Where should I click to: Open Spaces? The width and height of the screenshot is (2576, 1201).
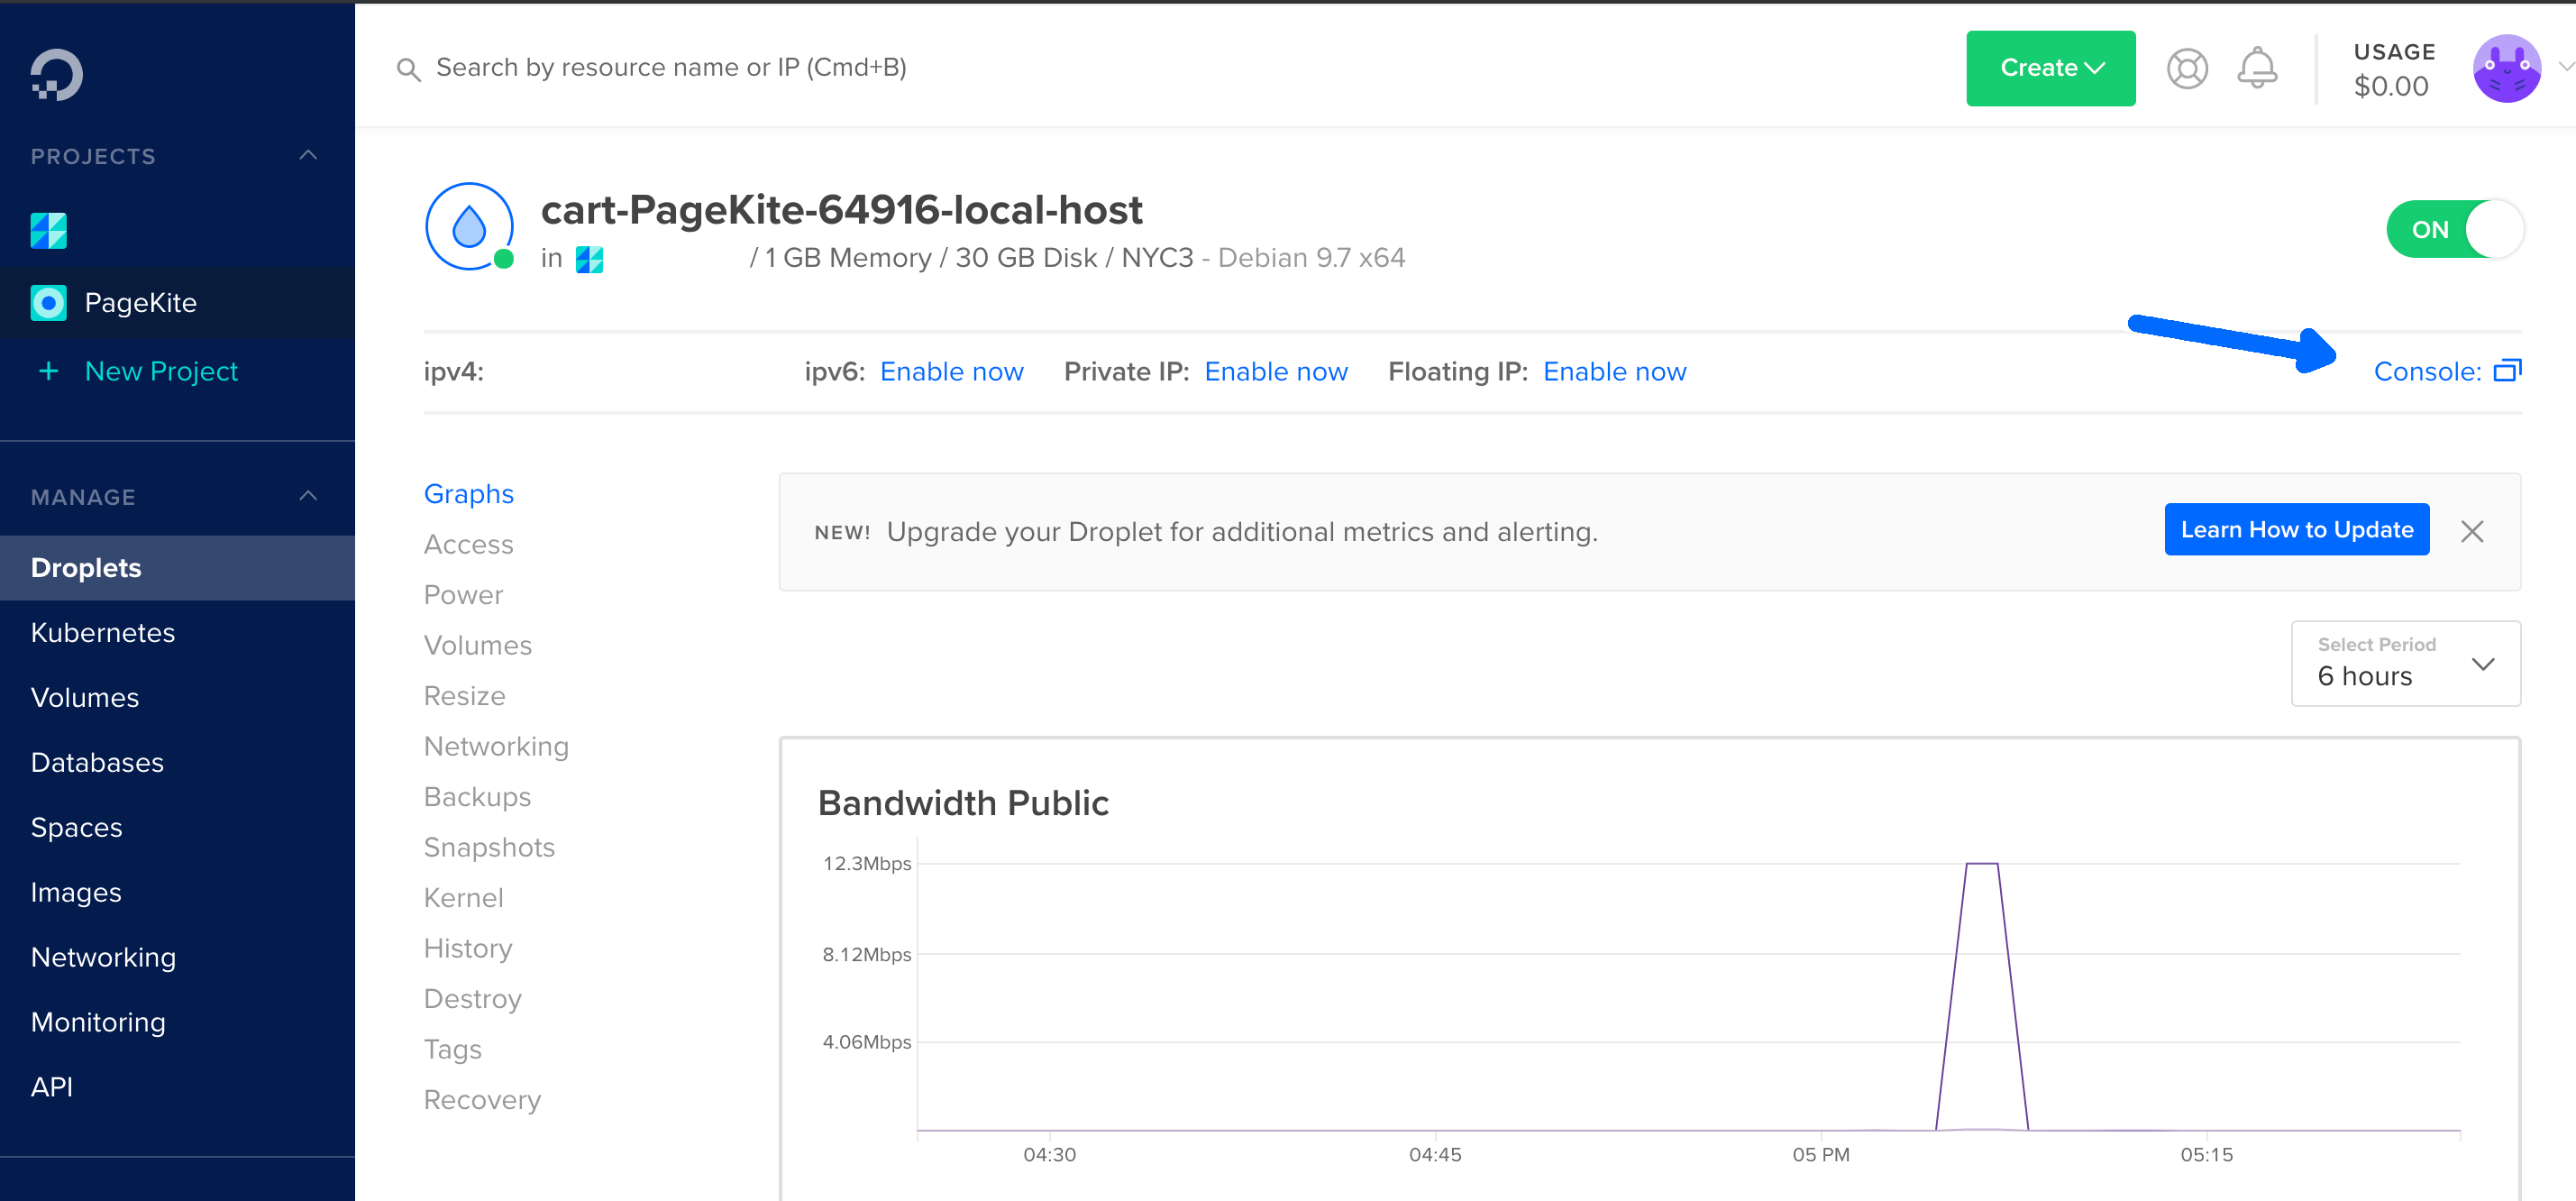point(76,828)
